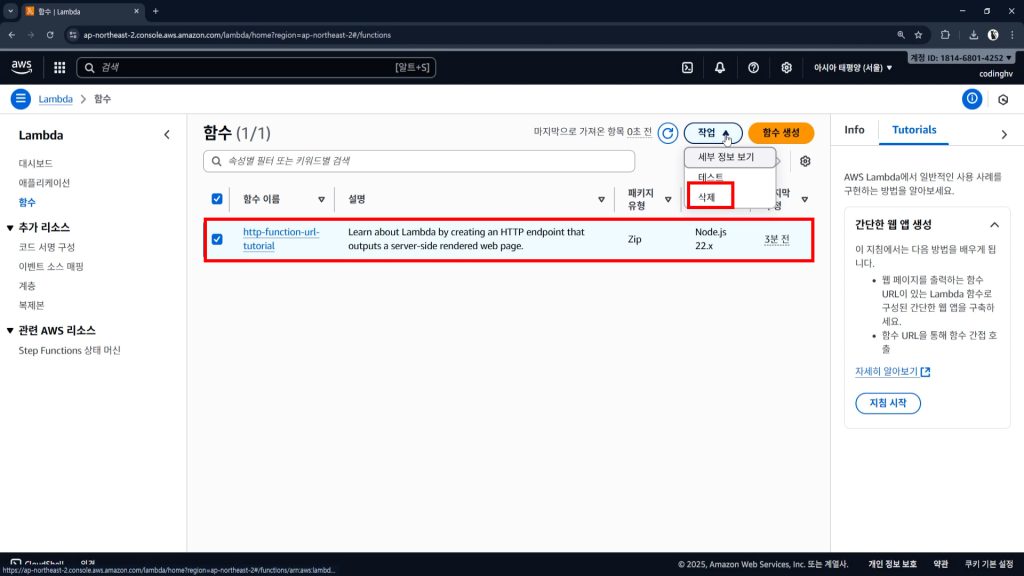Open the http-function-url-tutorial function link
This screenshot has width=1024, height=576.
281,239
